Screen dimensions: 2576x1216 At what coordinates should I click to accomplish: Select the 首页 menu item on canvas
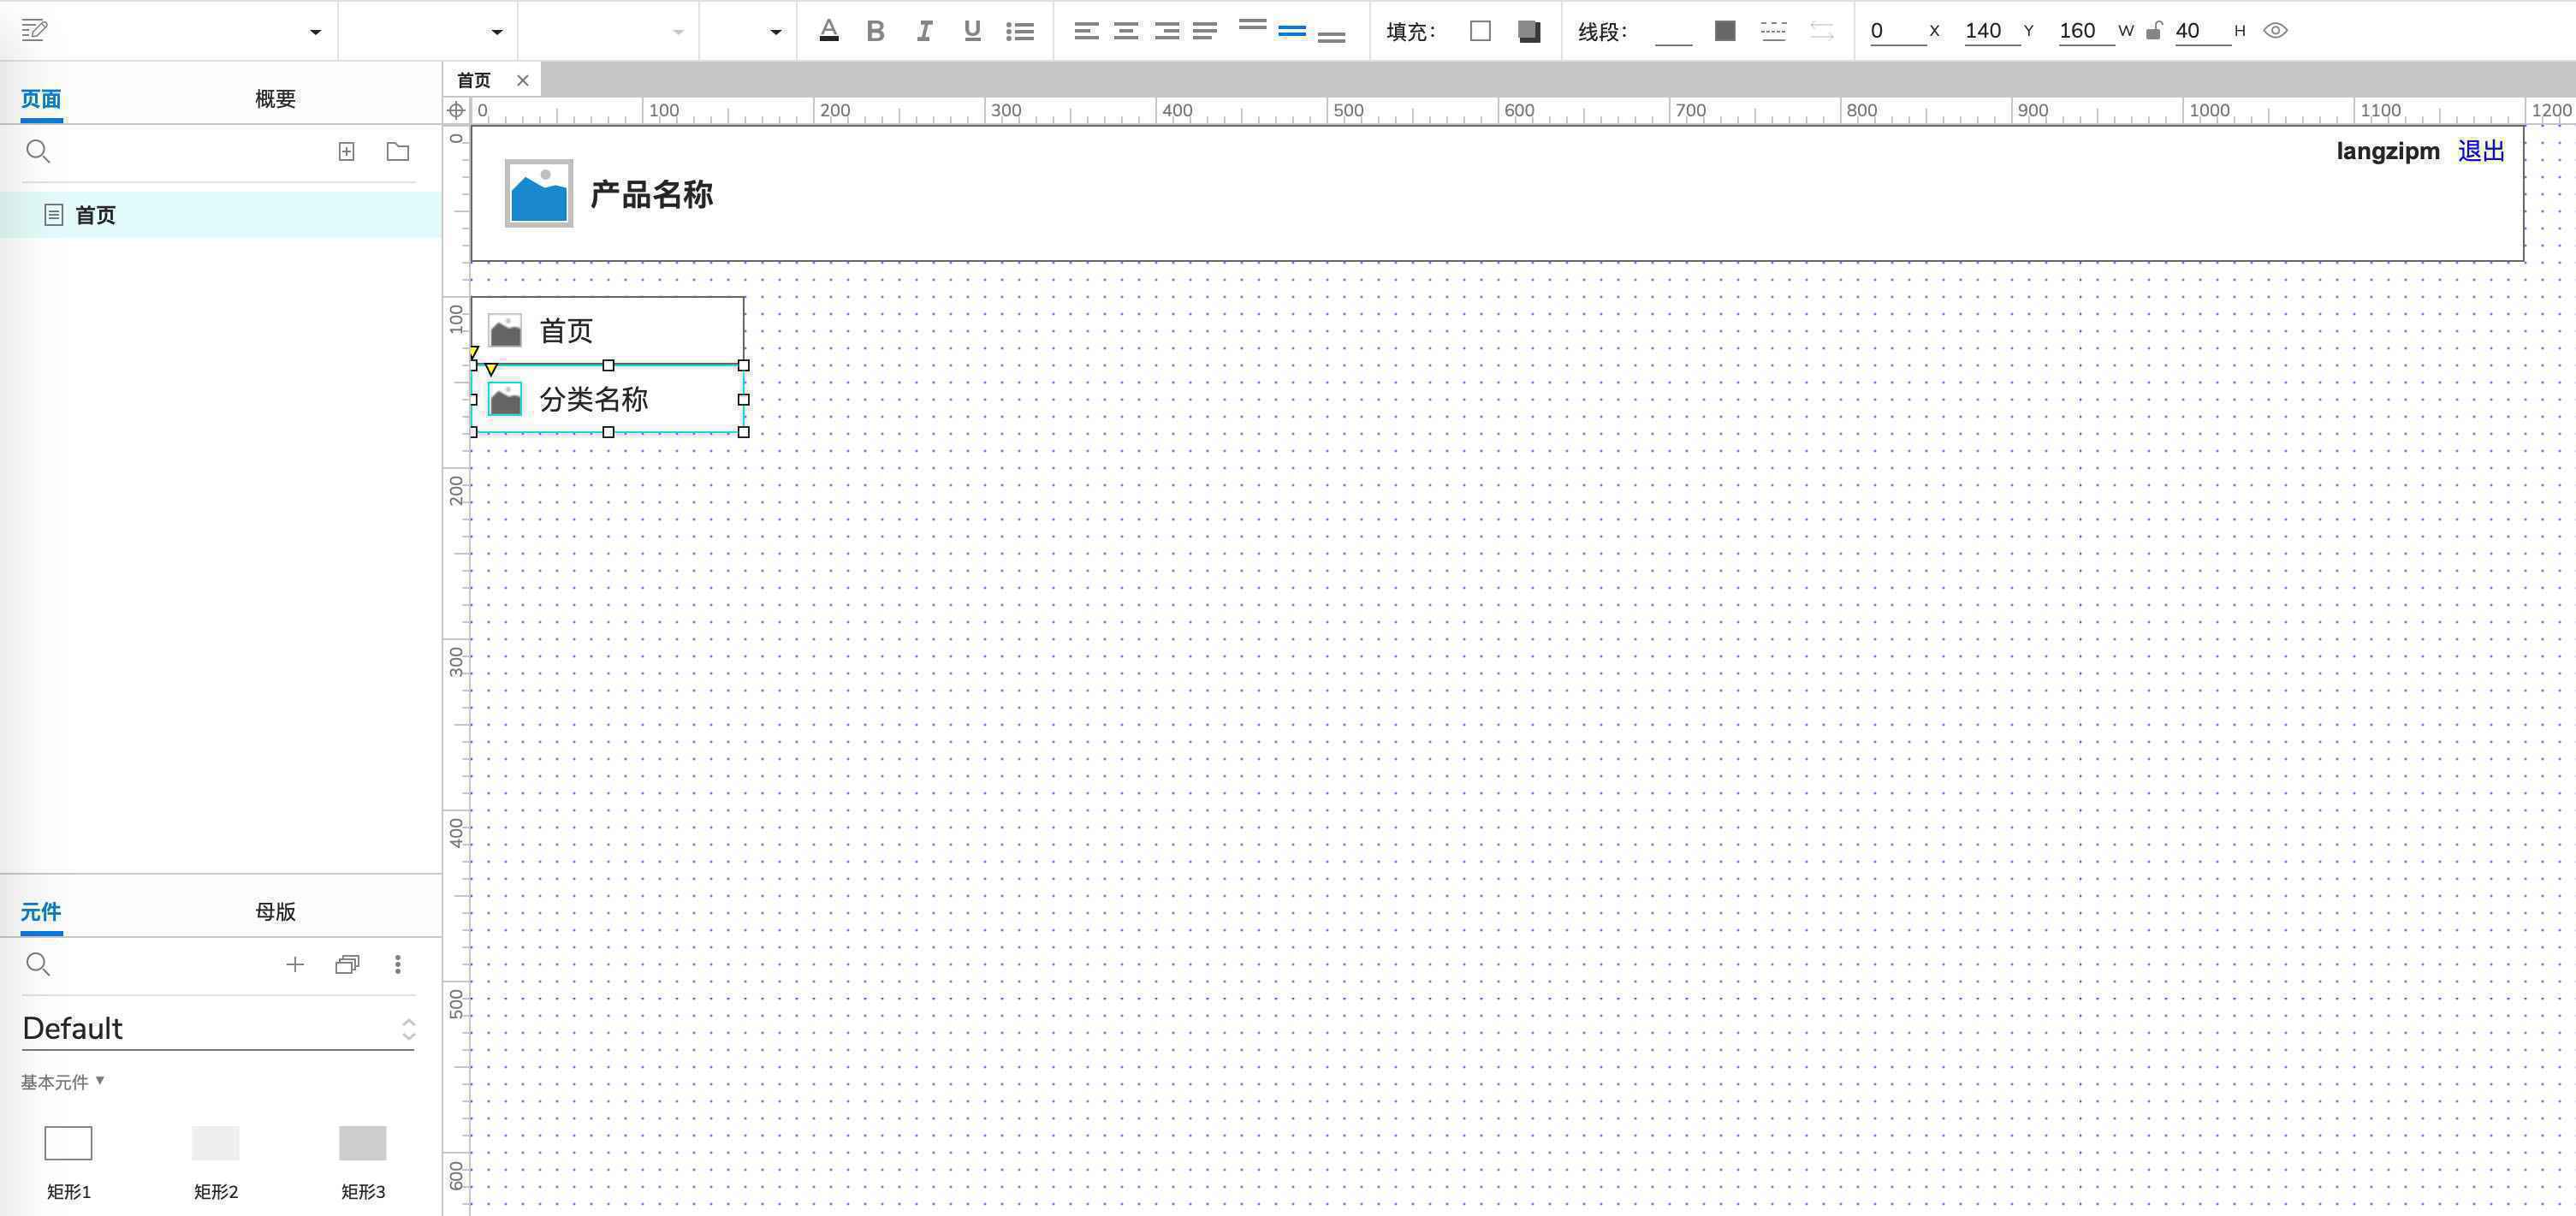click(x=608, y=330)
